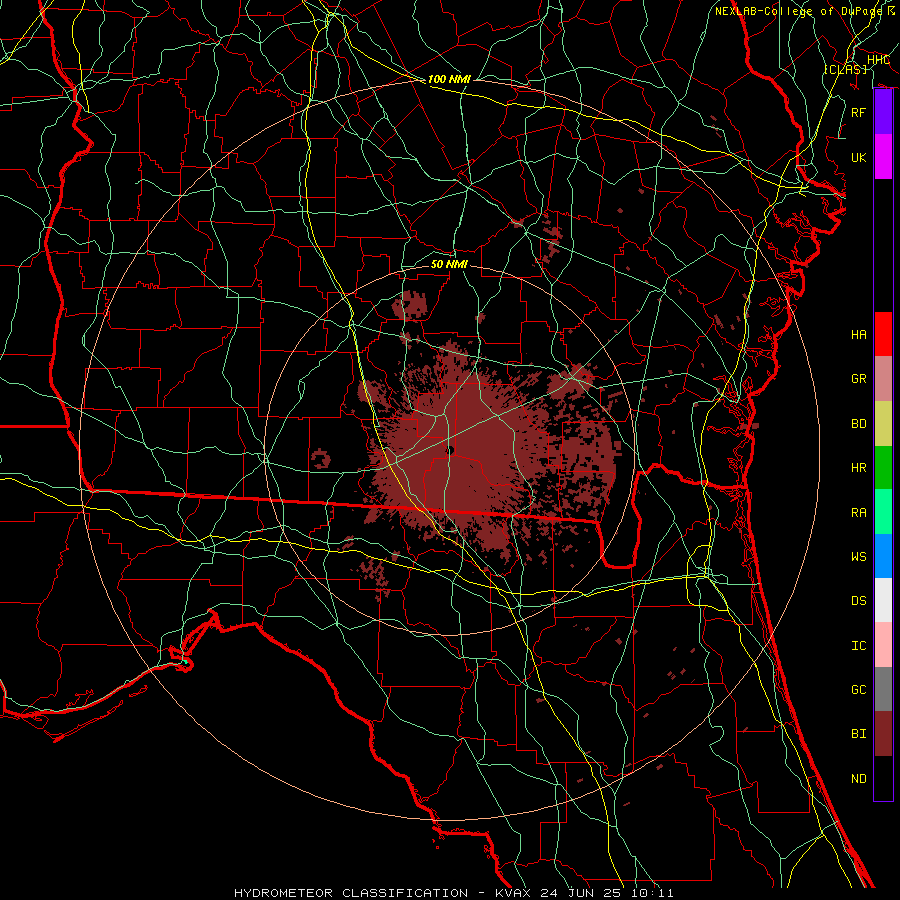Click the green HR heavy rain swatch
The width and height of the screenshot is (900, 900).
click(883, 467)
